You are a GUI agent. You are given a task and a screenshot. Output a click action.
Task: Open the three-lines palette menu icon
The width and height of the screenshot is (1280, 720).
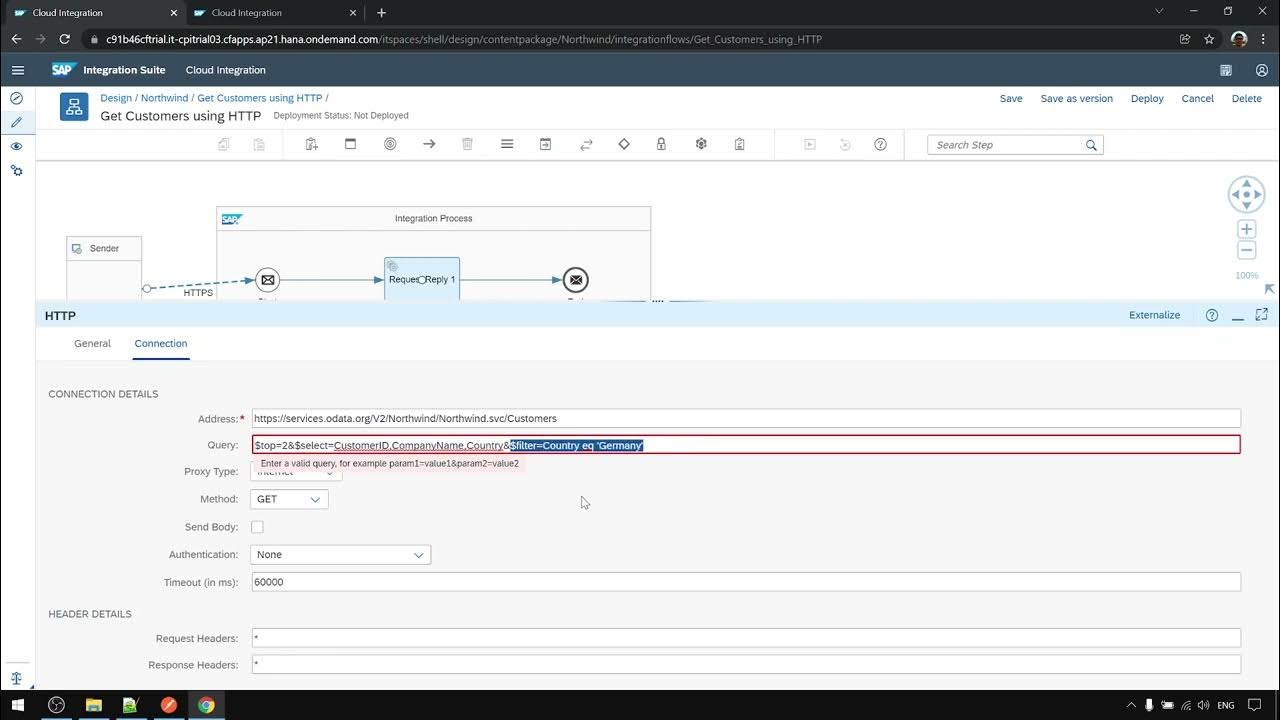[x=507, y=144]
